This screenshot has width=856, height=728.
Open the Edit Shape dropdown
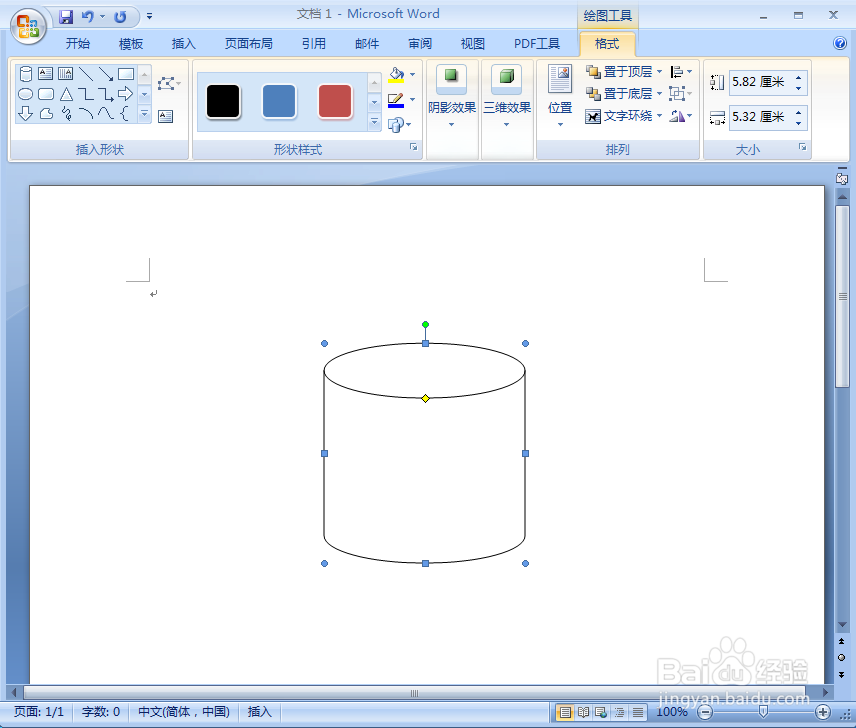coord(169,83)
